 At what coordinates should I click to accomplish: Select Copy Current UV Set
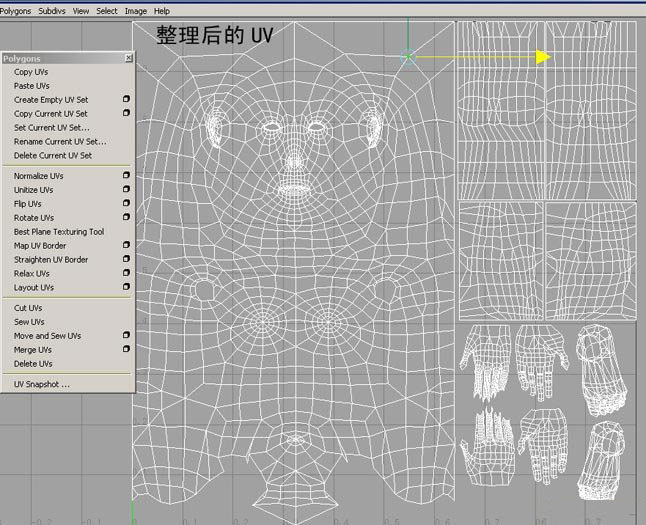(51, 114)
